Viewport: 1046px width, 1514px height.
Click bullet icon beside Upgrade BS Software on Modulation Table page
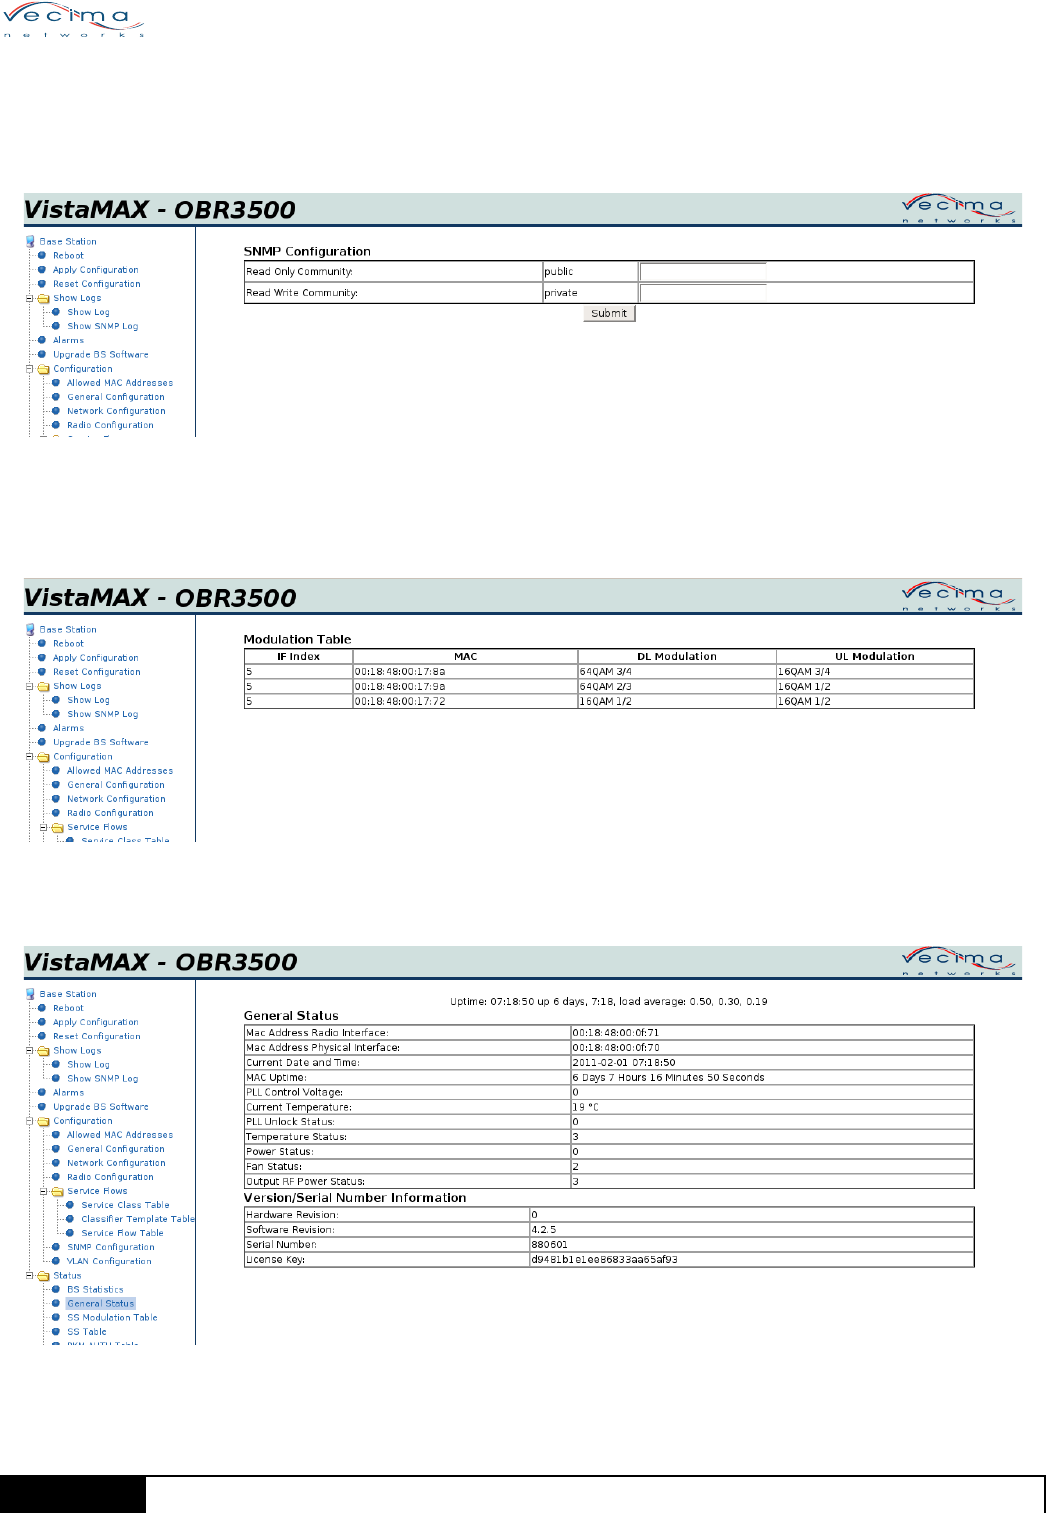42,742
